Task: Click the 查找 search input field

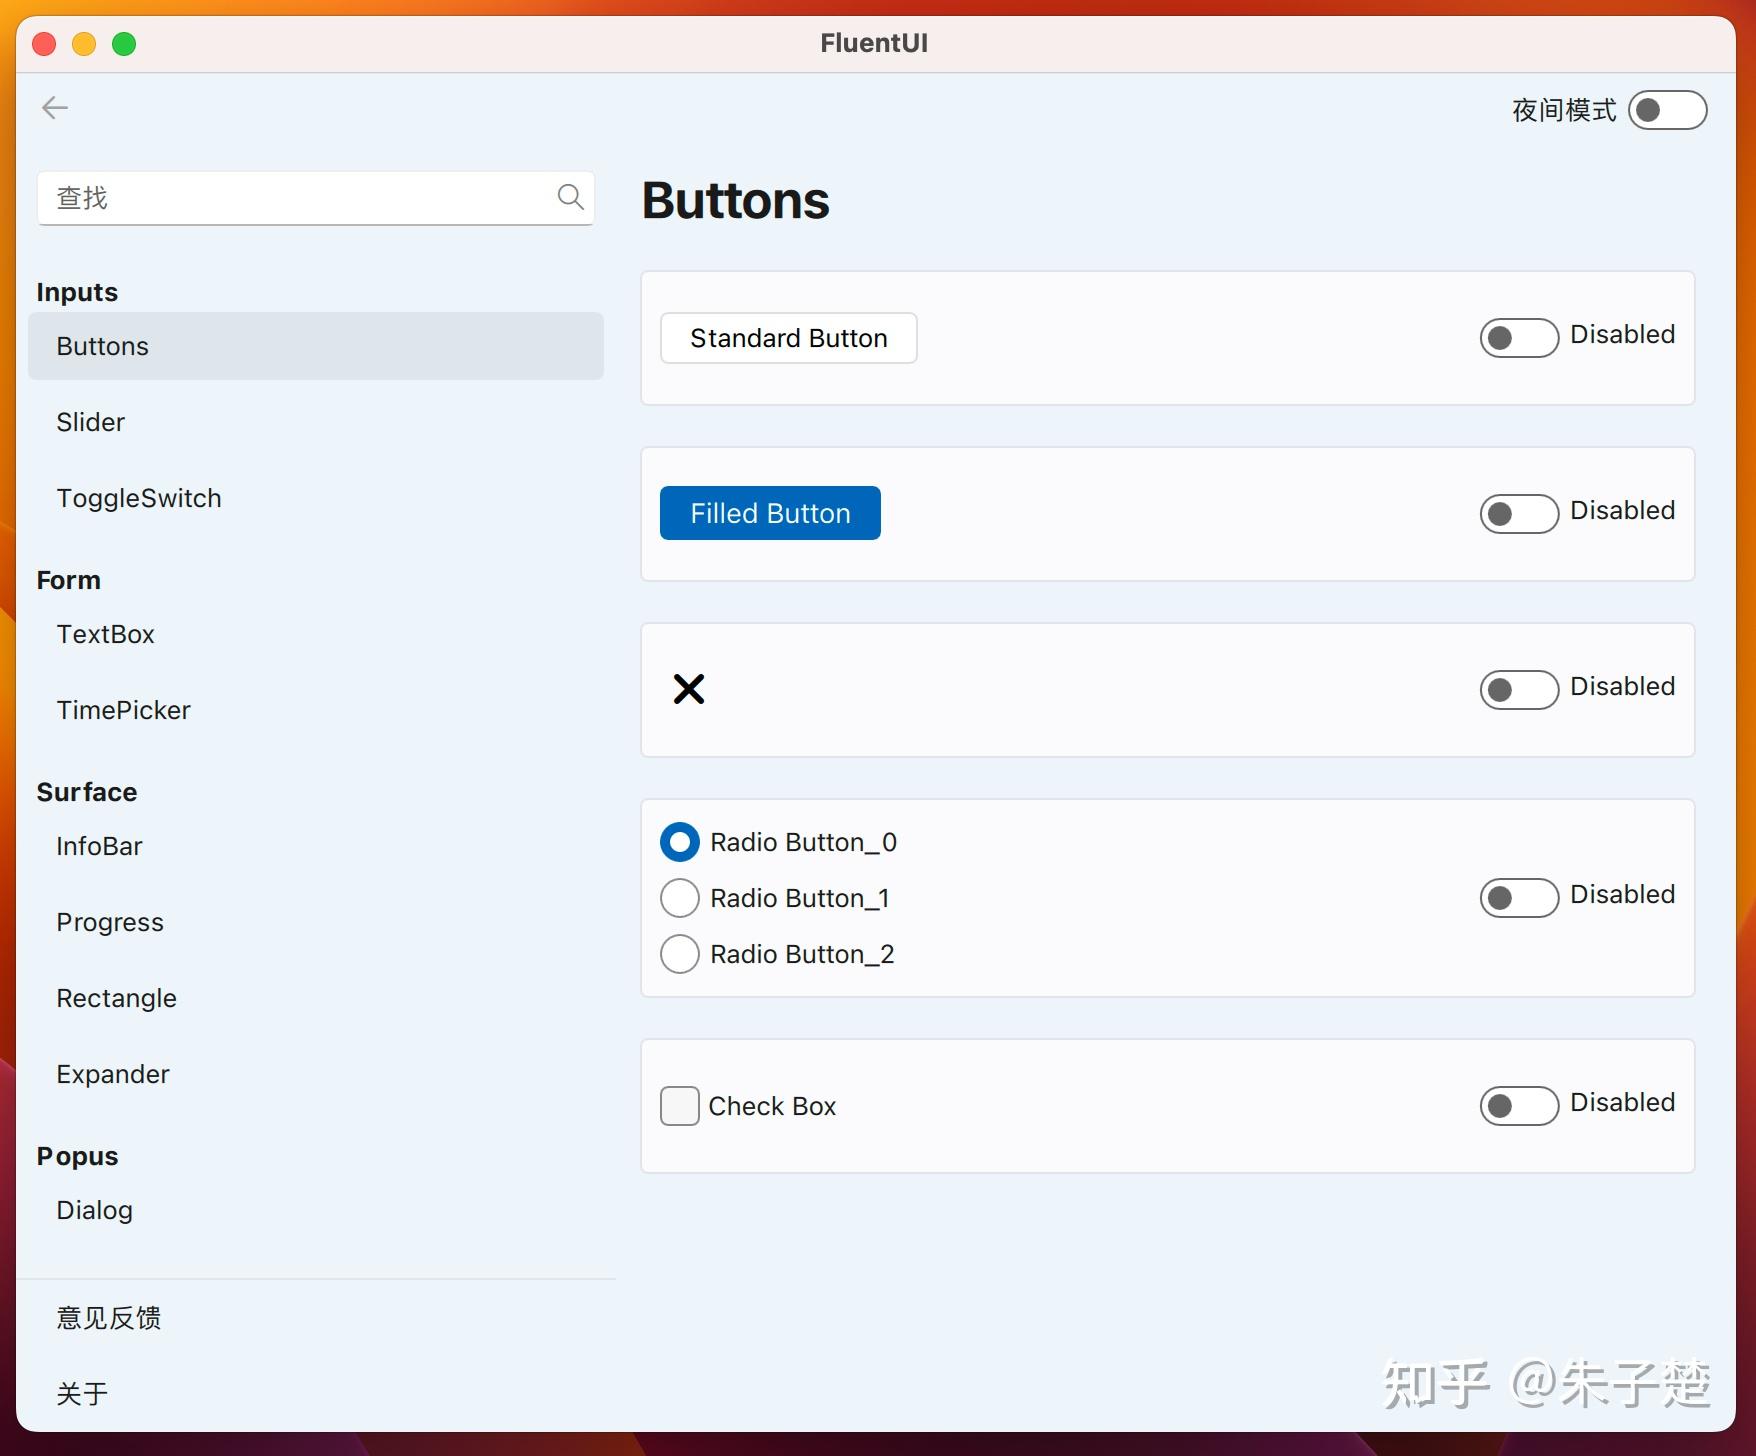Action: 316,198
